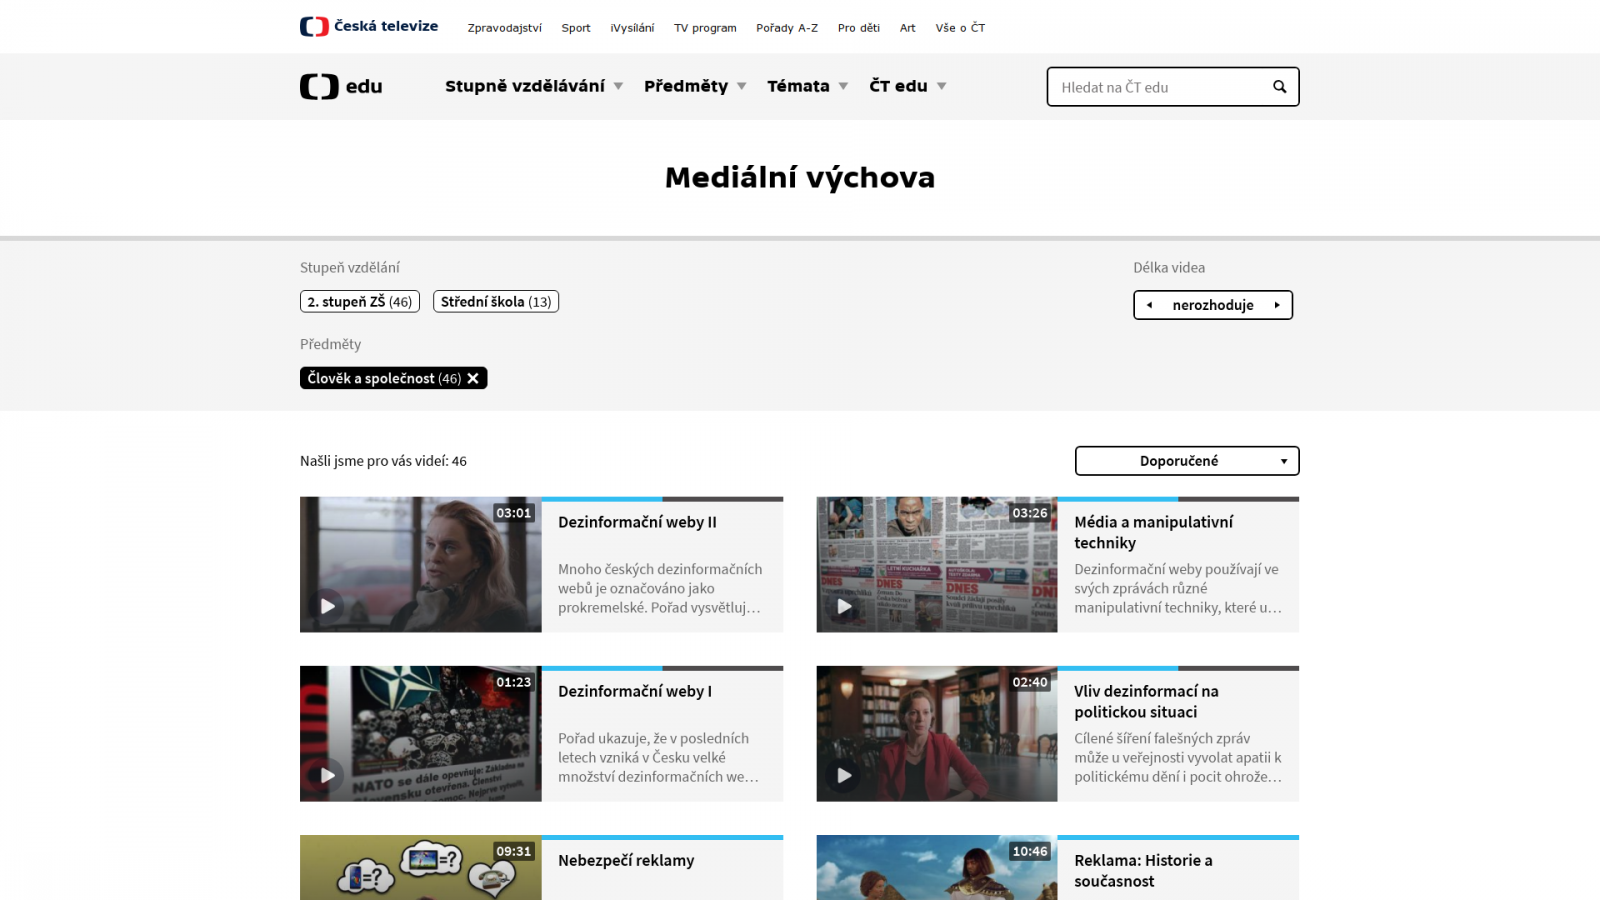Open TV program in the top navigation
This screenshot has height=900, width=1600.
[x=705, y=28]
